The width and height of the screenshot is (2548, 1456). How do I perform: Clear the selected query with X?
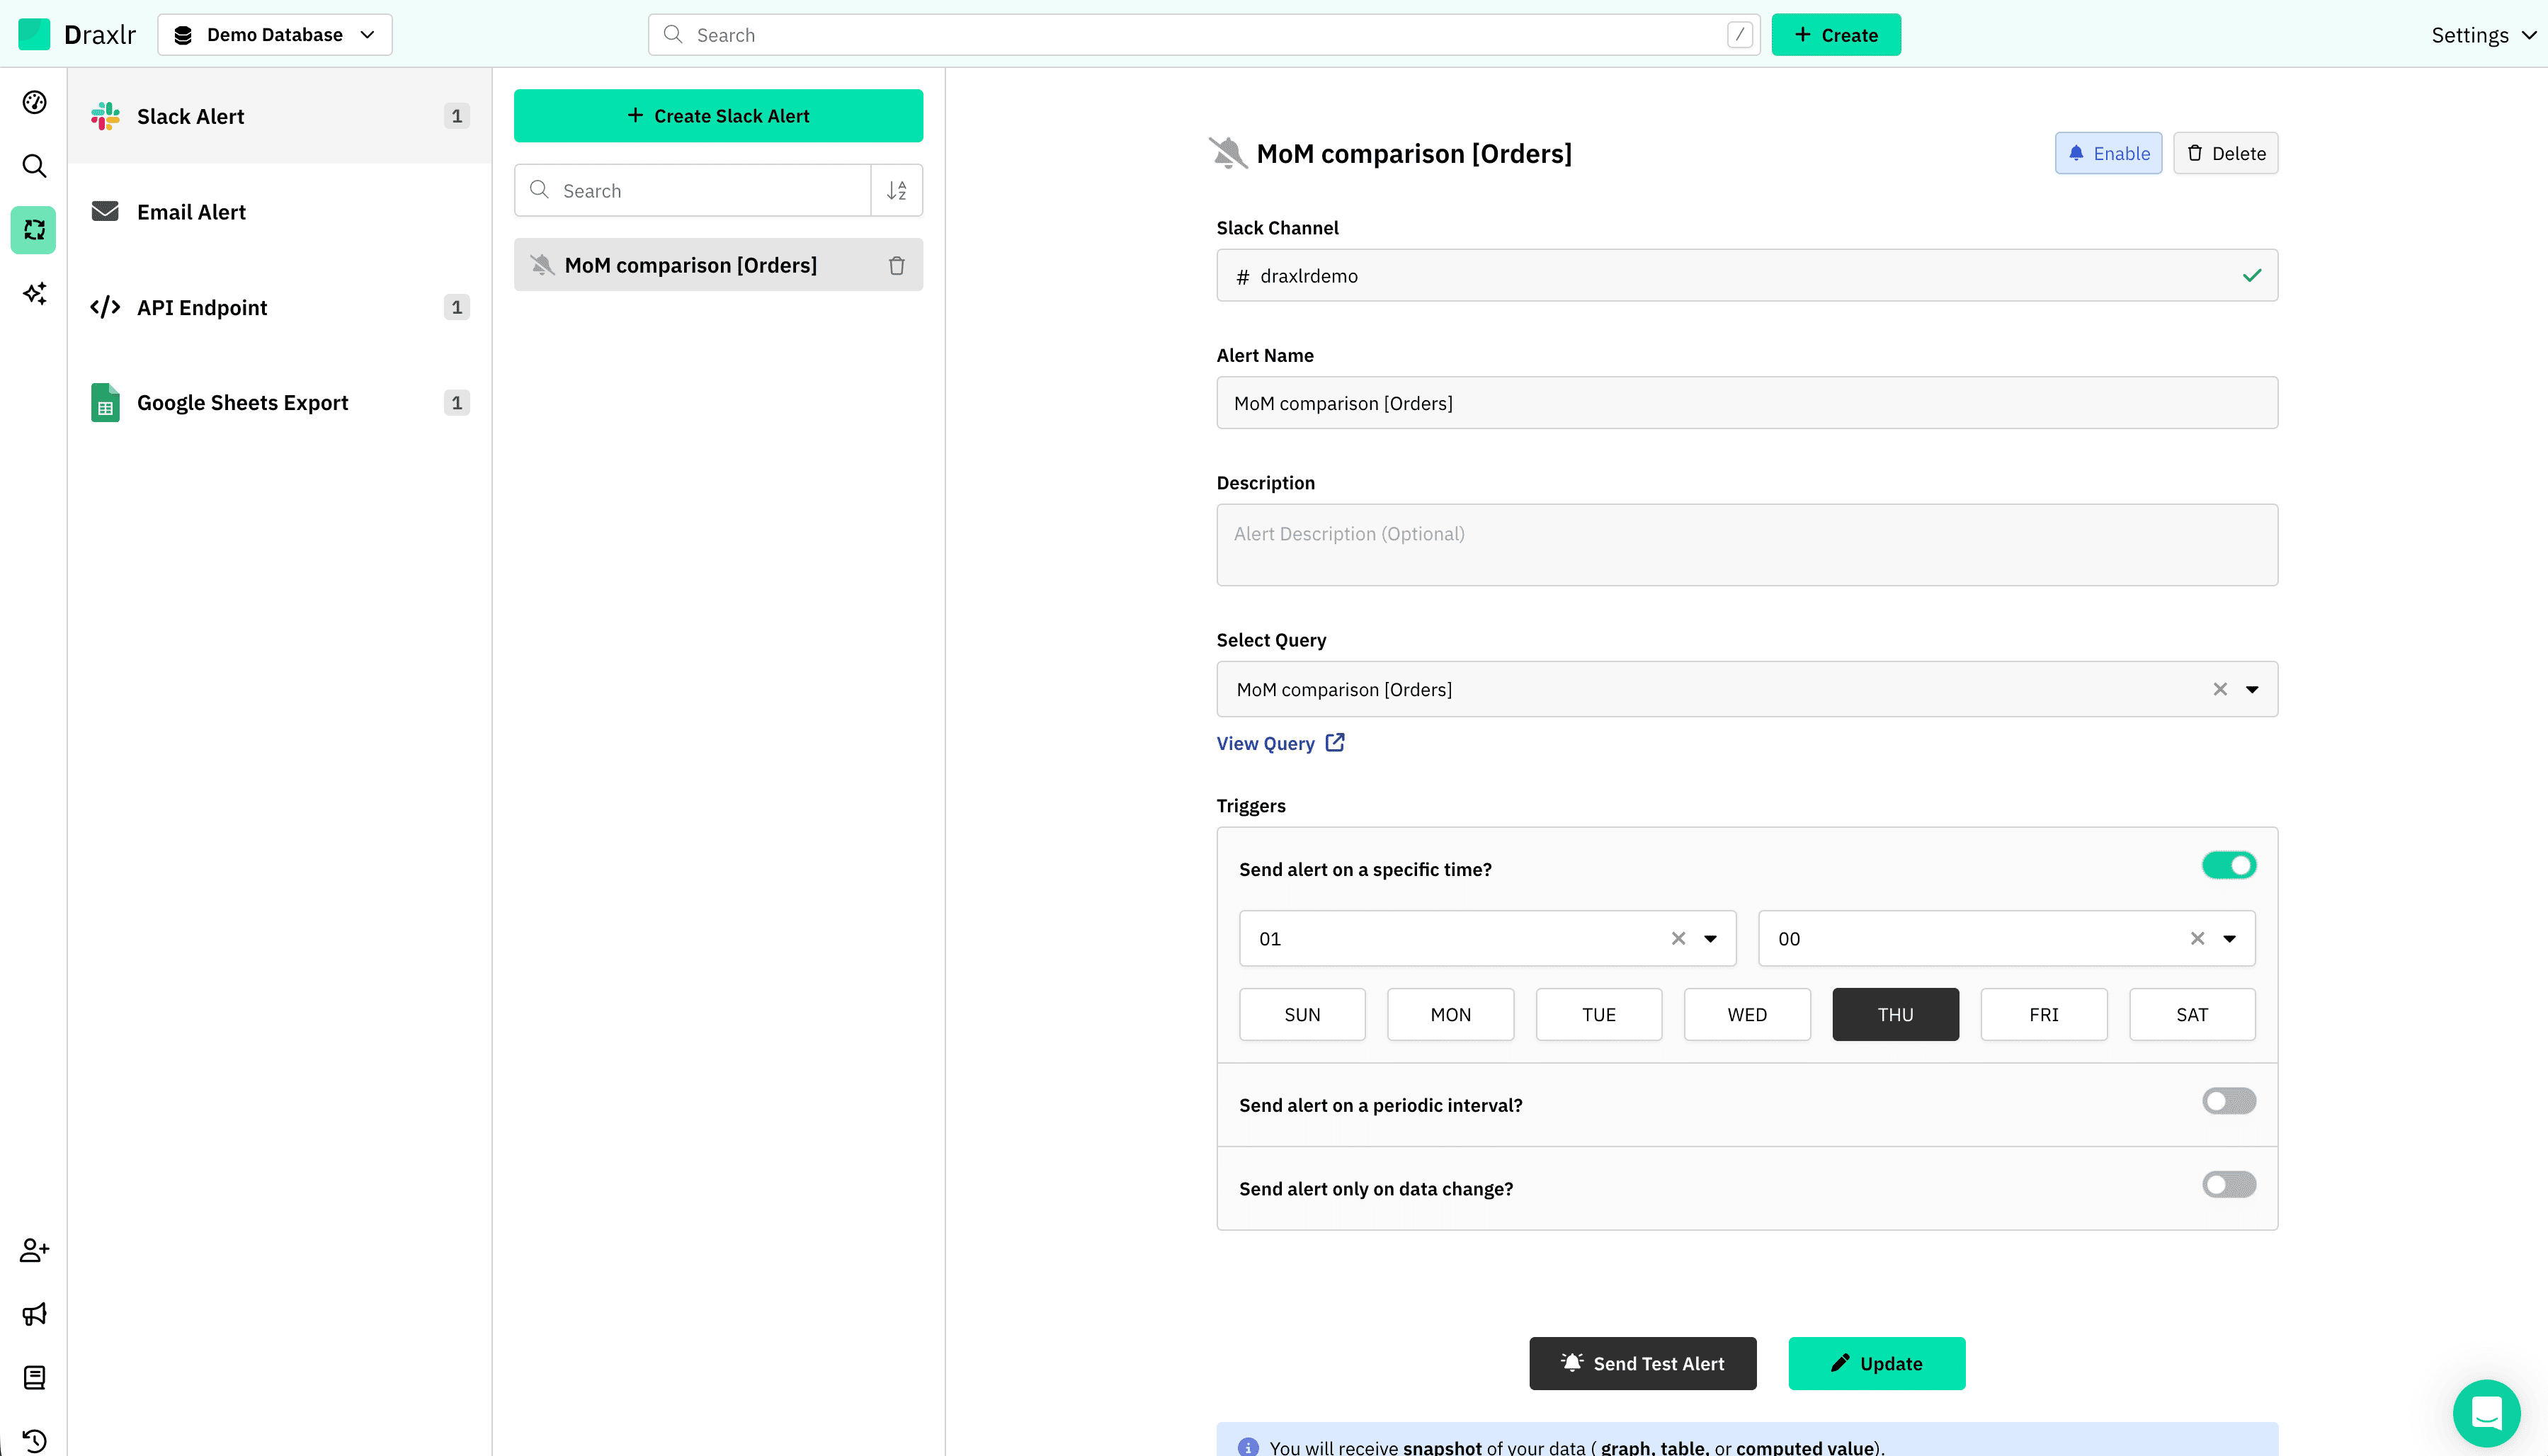tap(2220, 689)
